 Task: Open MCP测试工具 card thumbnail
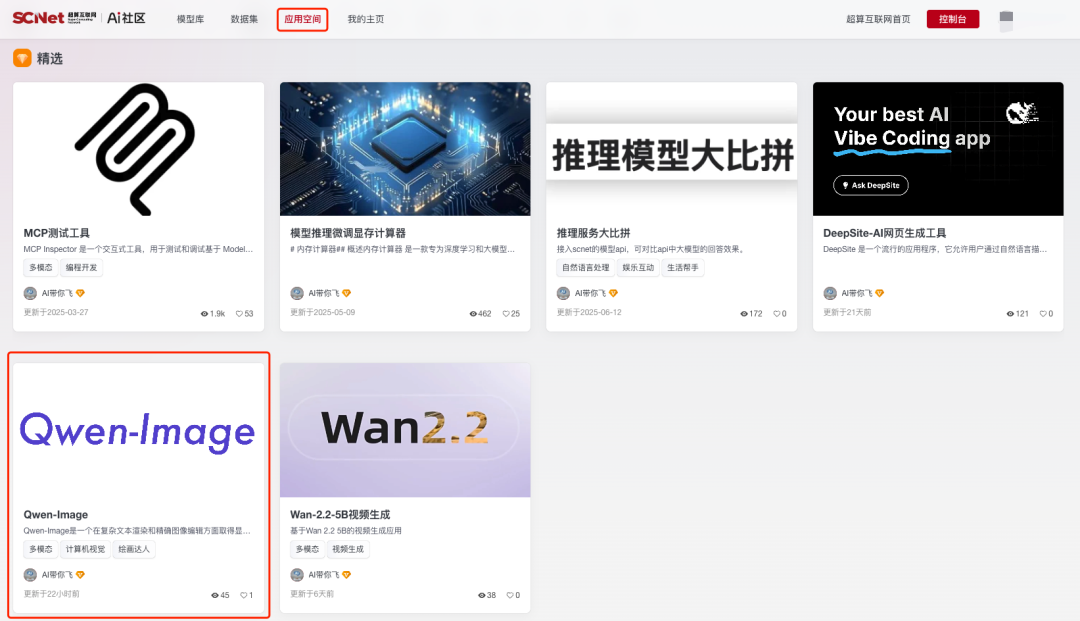click(138, 149)
